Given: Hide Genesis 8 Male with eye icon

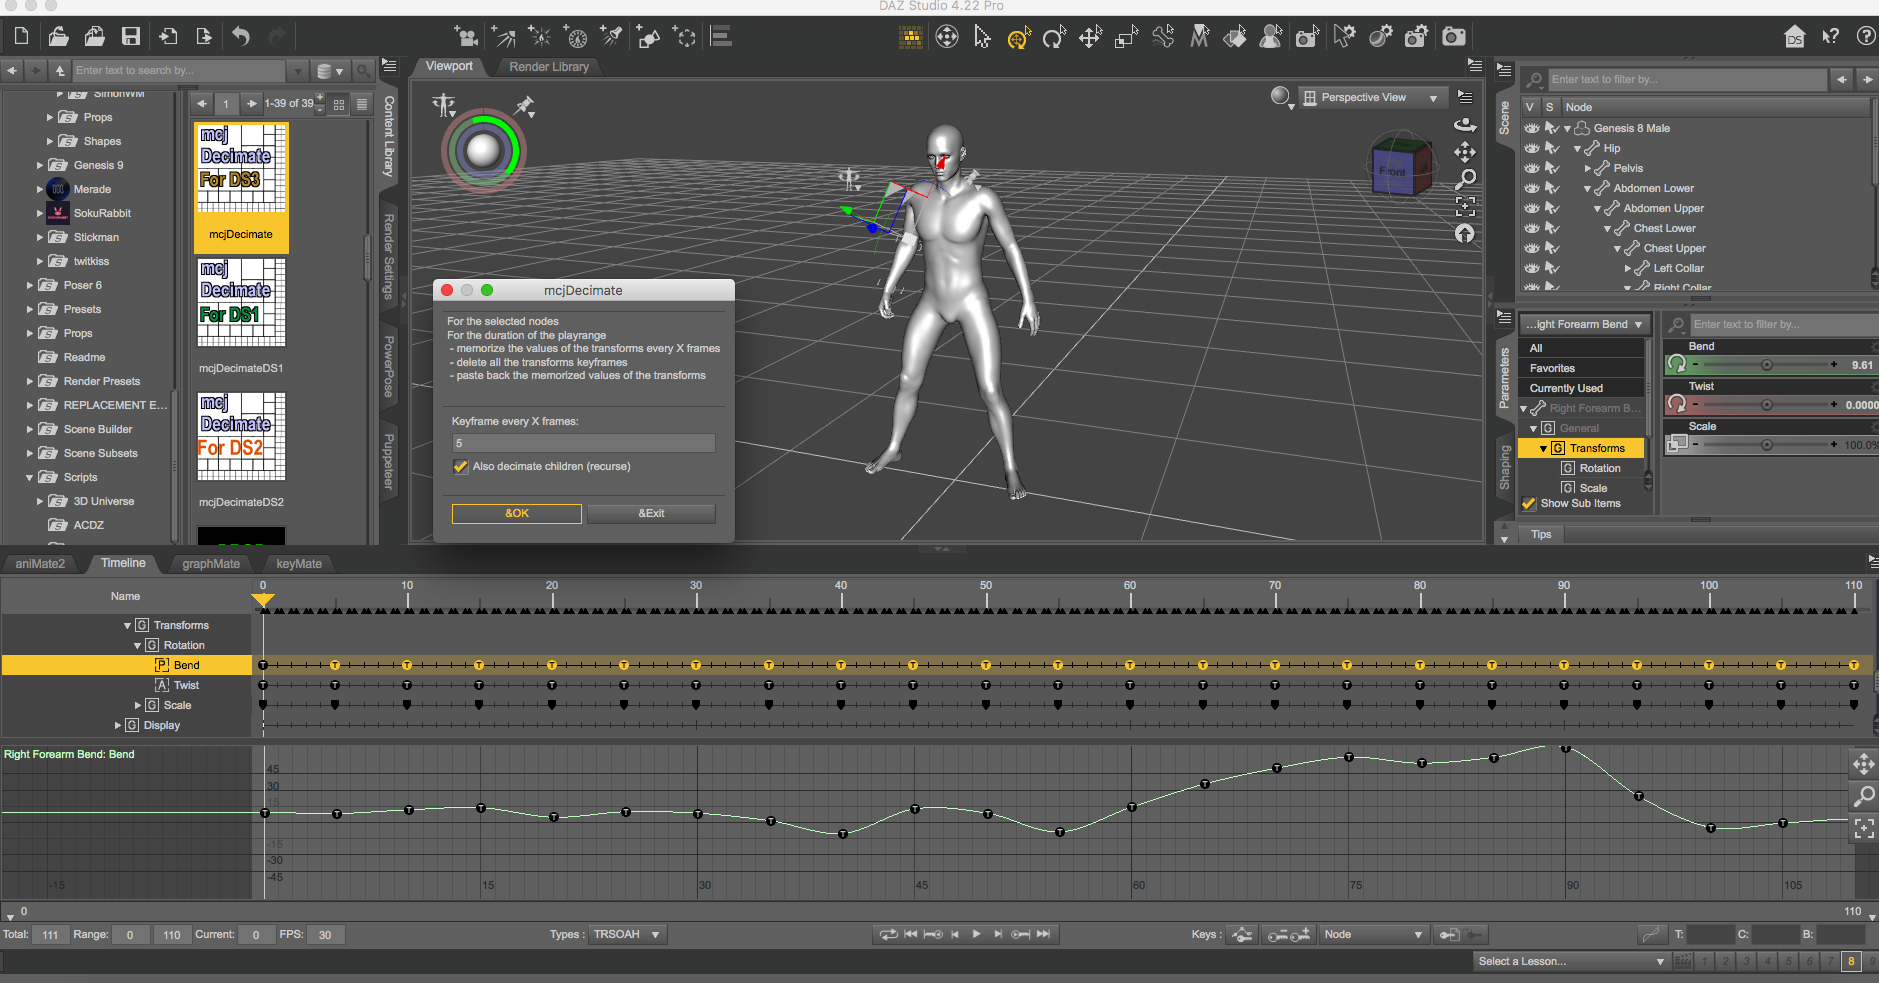Looking at the screenshot, I should click(x=1531, y=128).
